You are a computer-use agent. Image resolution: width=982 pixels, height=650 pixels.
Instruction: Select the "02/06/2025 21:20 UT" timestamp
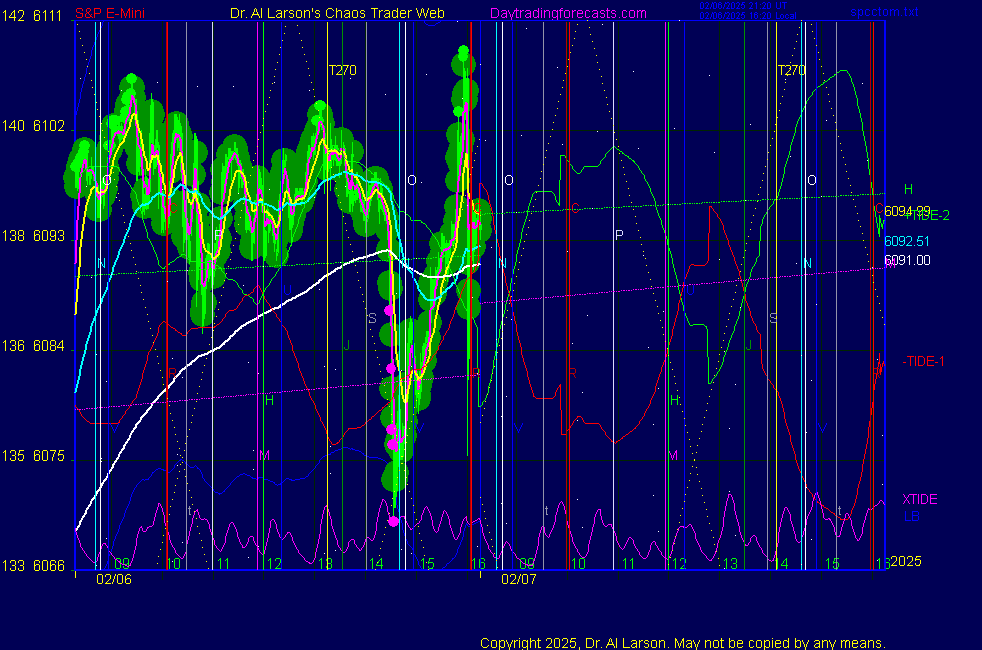click(x=743, y=6)
